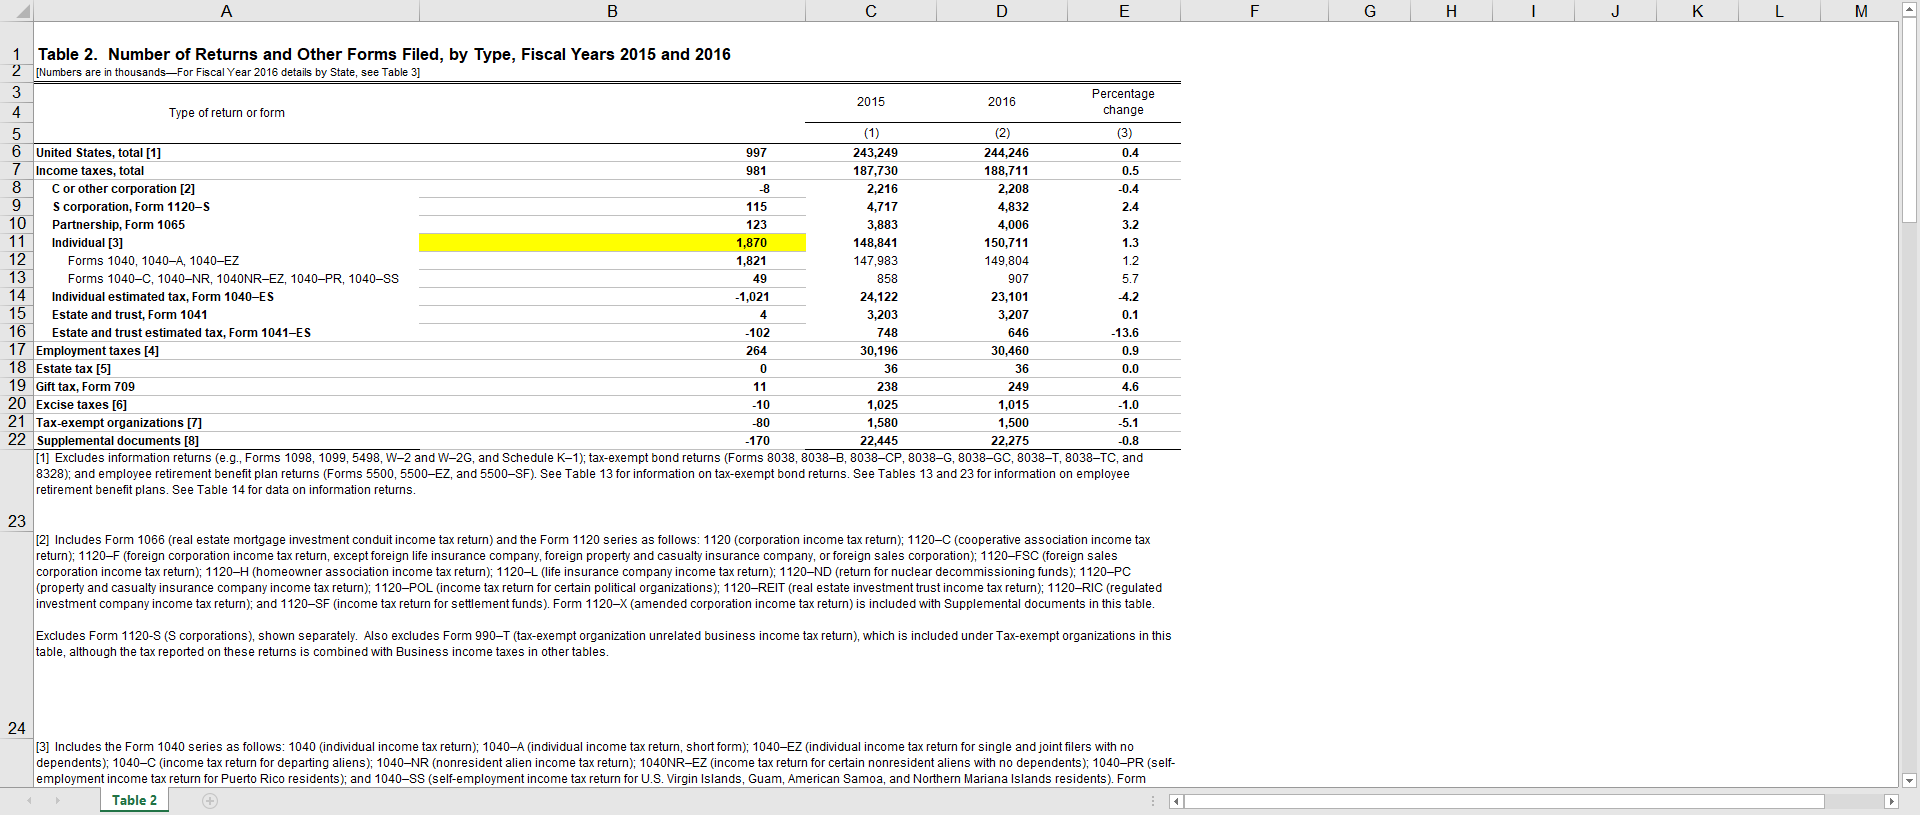
Task: Select row 11 header
Action: (x=17, y=242)
